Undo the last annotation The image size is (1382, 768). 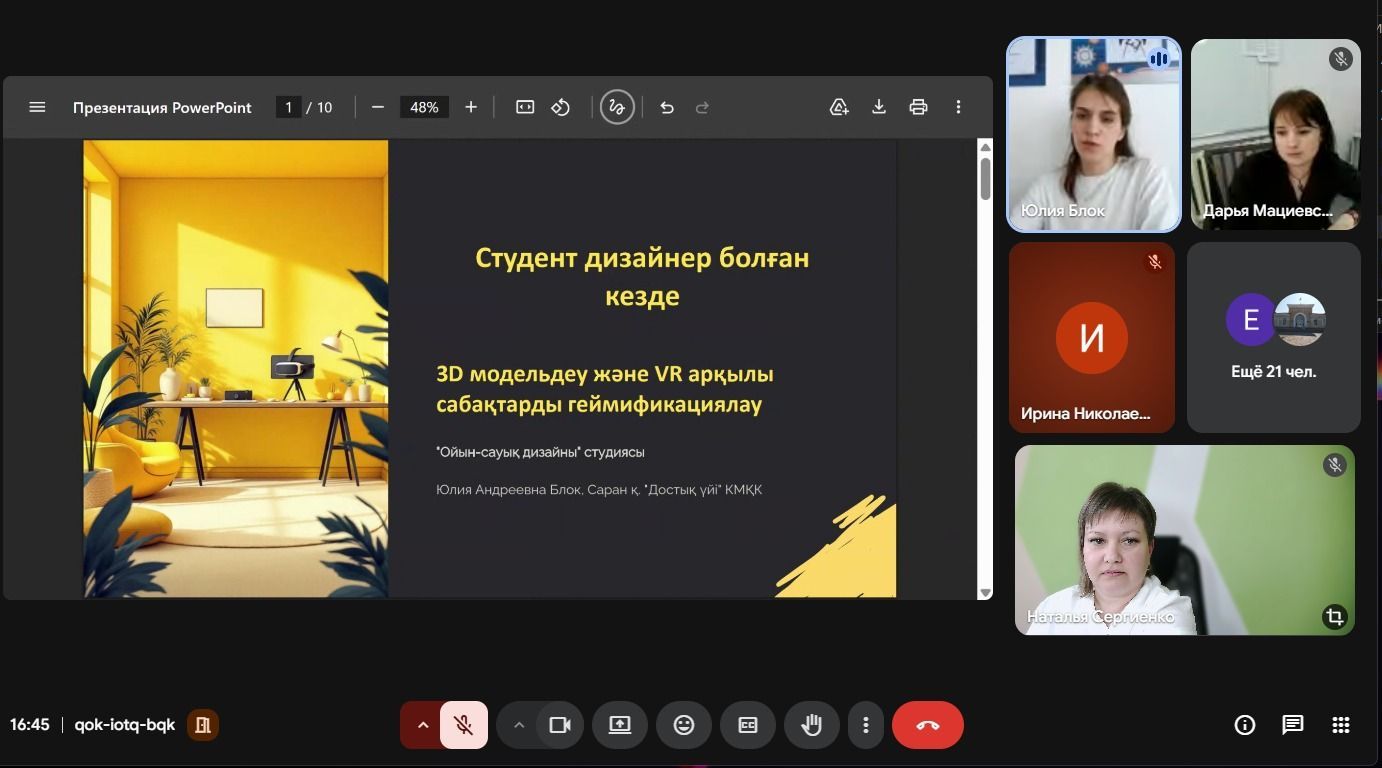pos(667,107)
